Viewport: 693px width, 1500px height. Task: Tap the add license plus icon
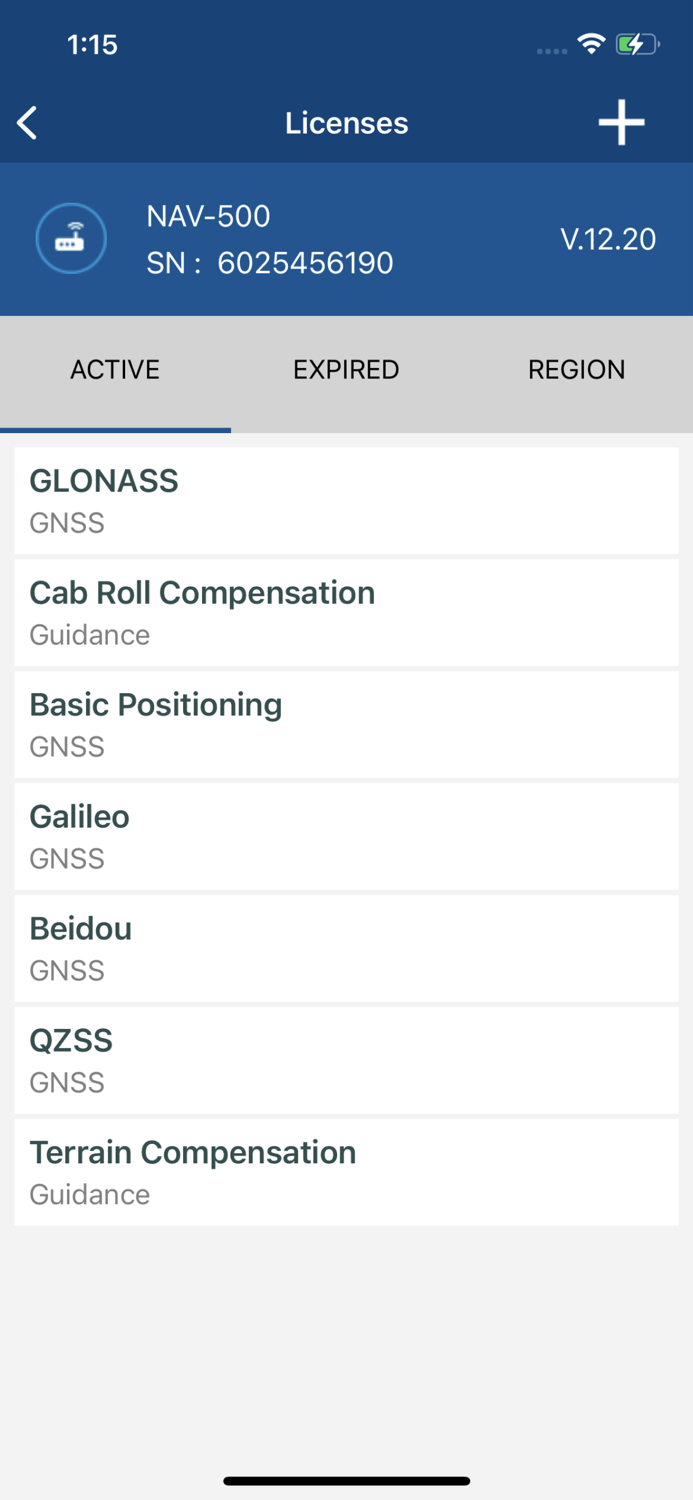(621, 122)
